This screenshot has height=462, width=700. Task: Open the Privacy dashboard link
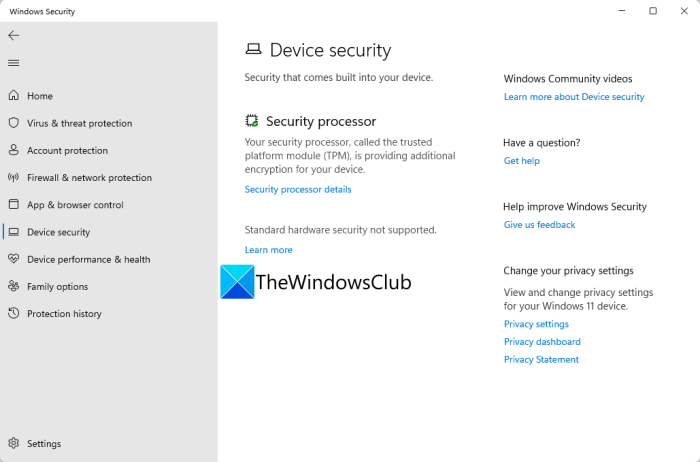(542, 342)
